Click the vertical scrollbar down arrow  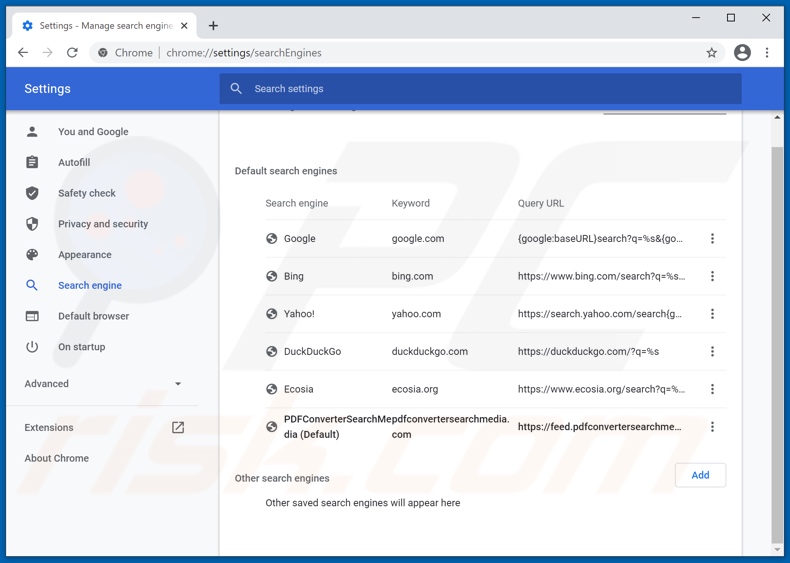[777, 549]
